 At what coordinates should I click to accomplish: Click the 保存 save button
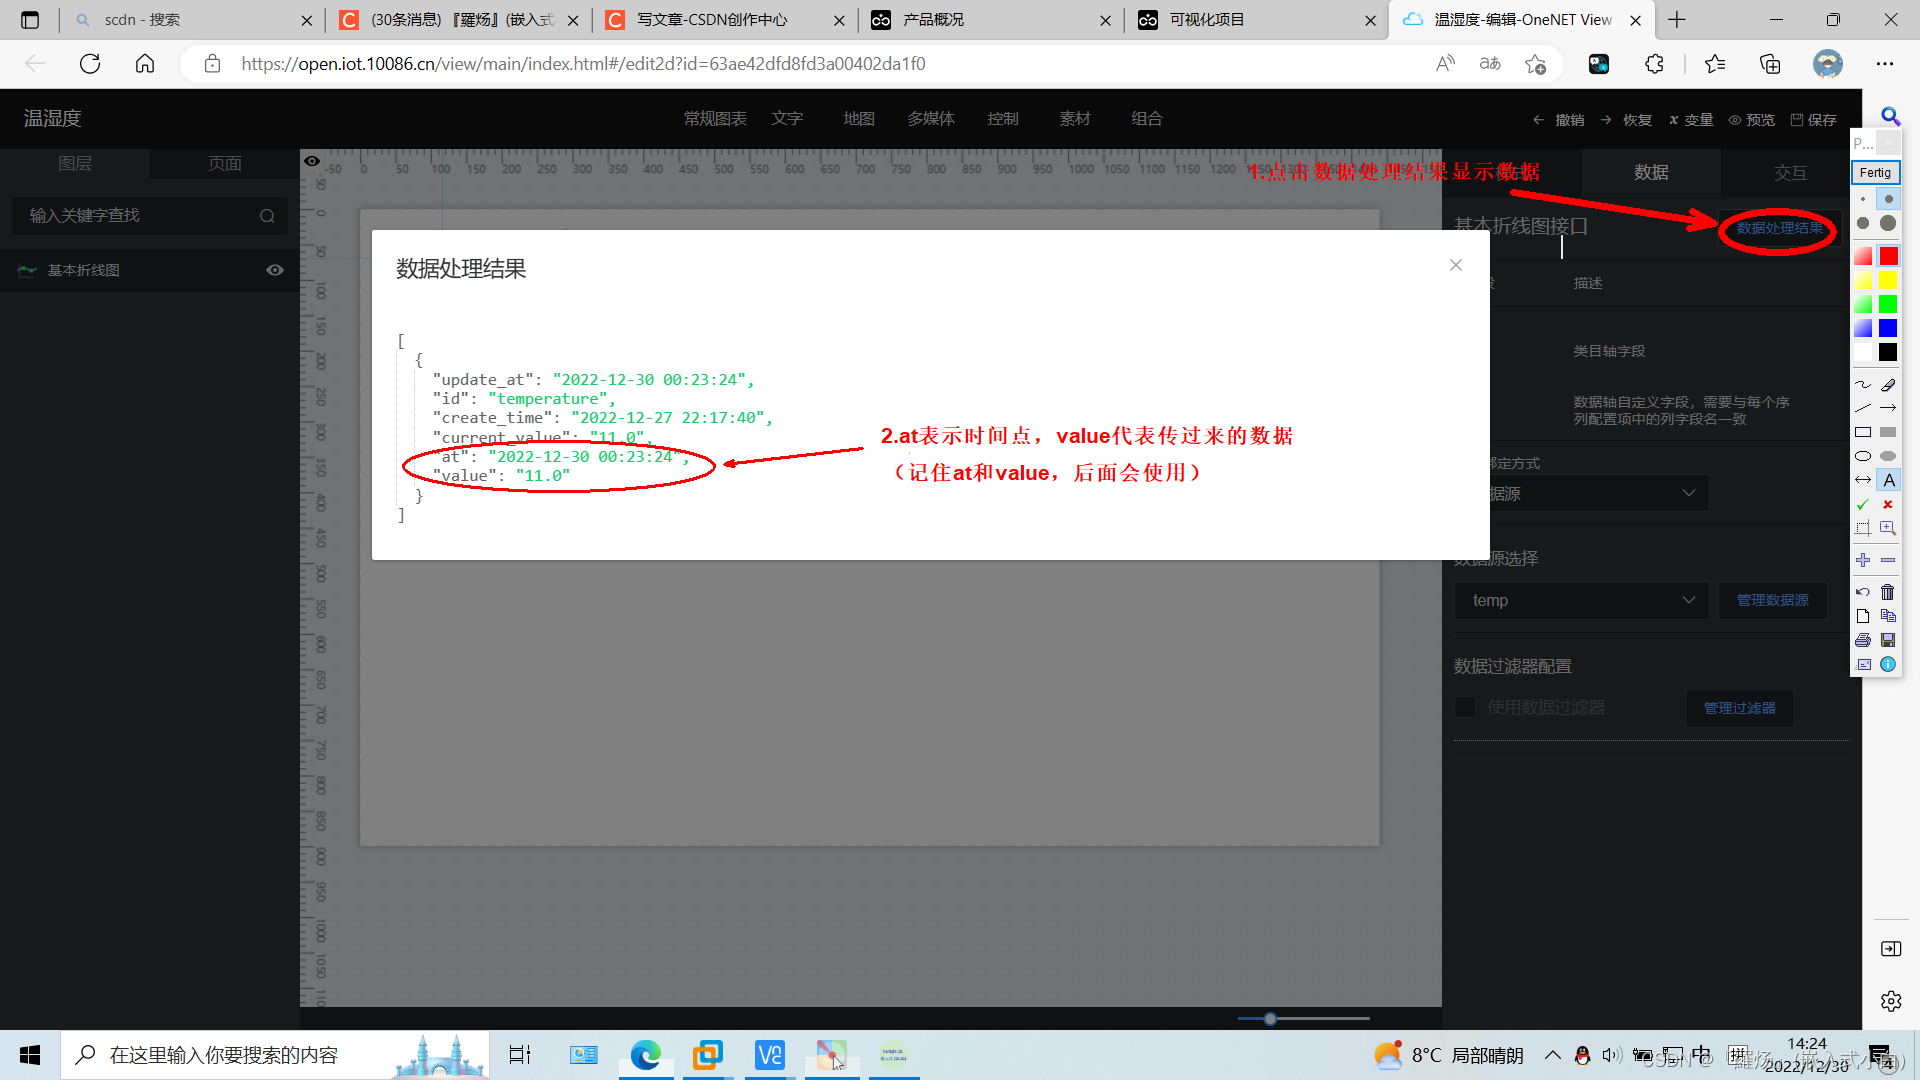click(1814, 119)
